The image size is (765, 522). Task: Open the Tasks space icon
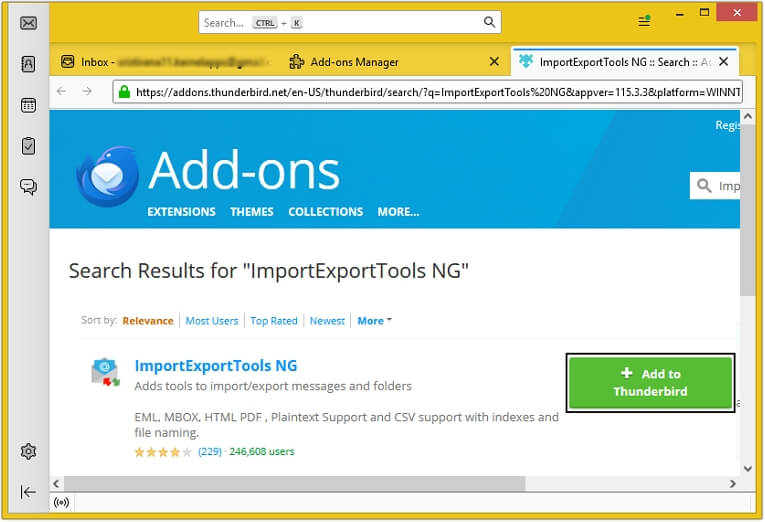click(28, 146)
